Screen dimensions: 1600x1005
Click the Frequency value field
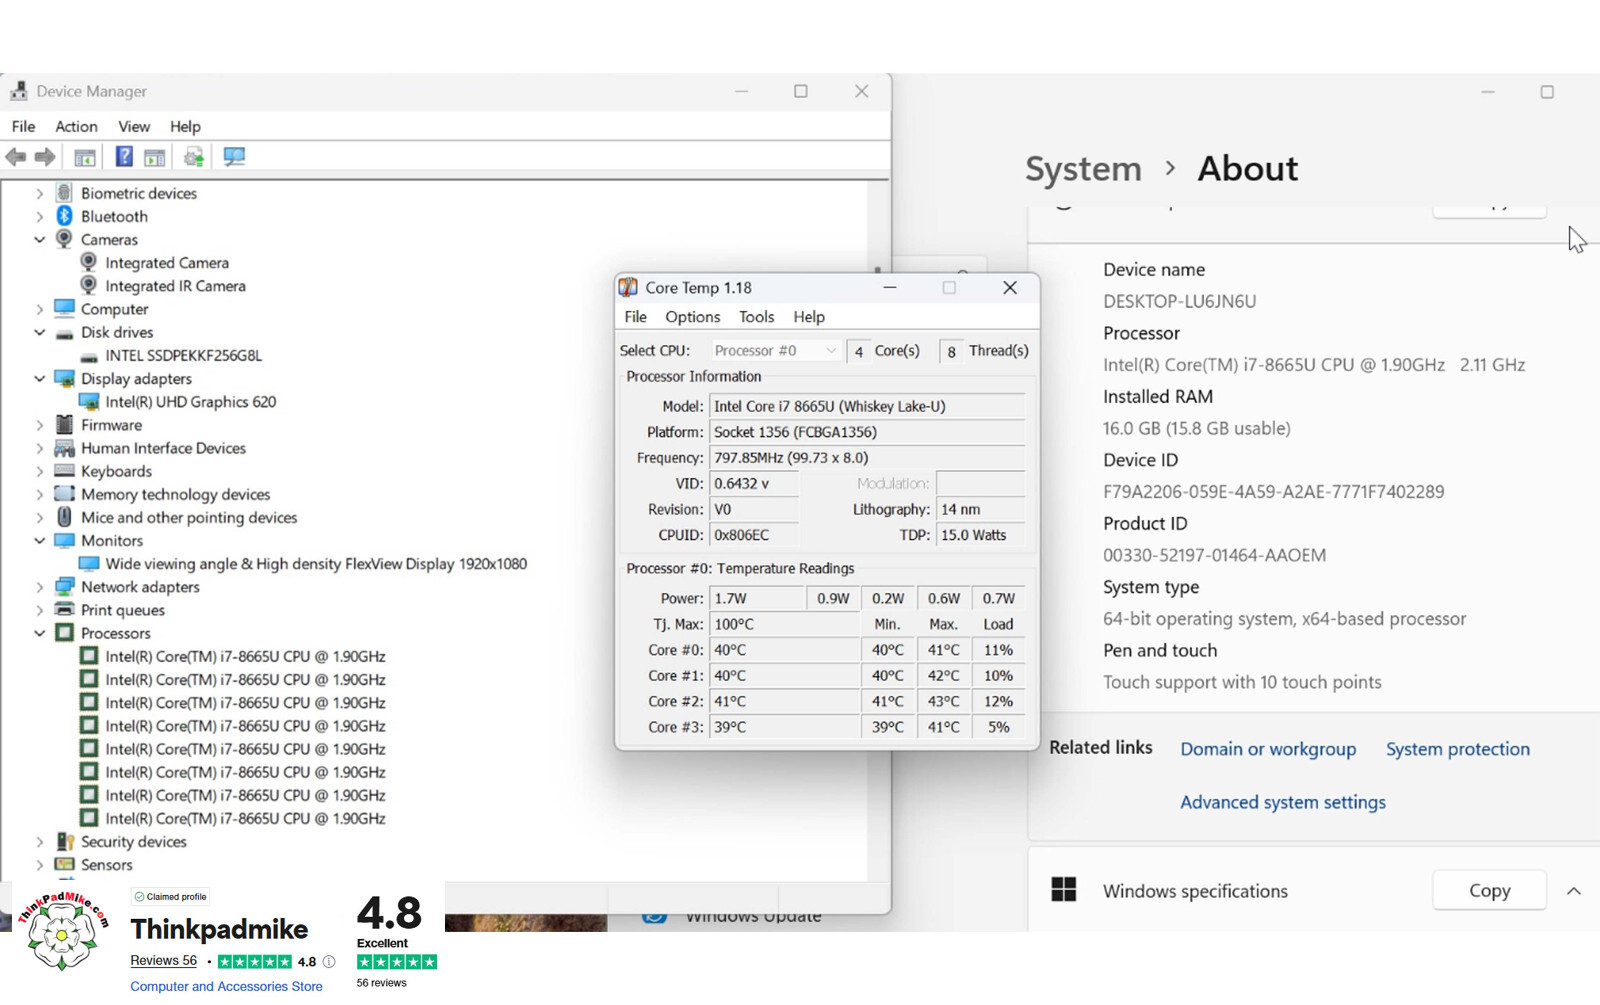click(867, 458)
